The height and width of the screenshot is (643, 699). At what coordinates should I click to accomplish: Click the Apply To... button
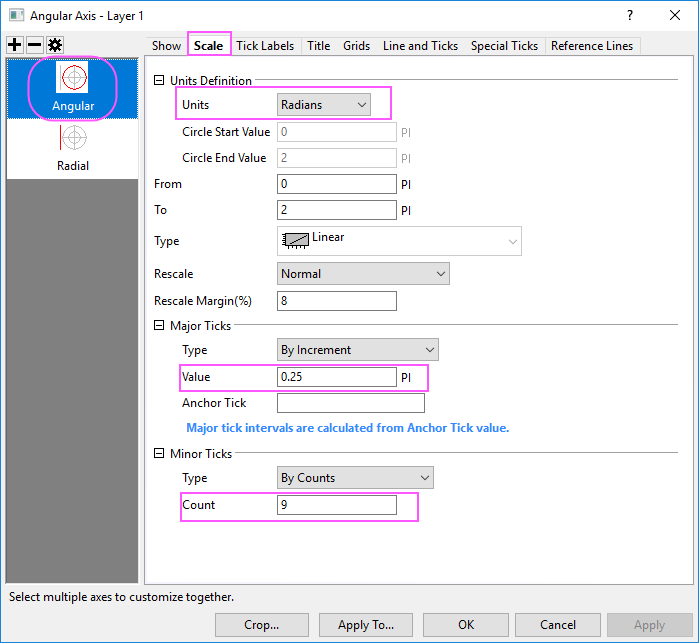(366, 625)
